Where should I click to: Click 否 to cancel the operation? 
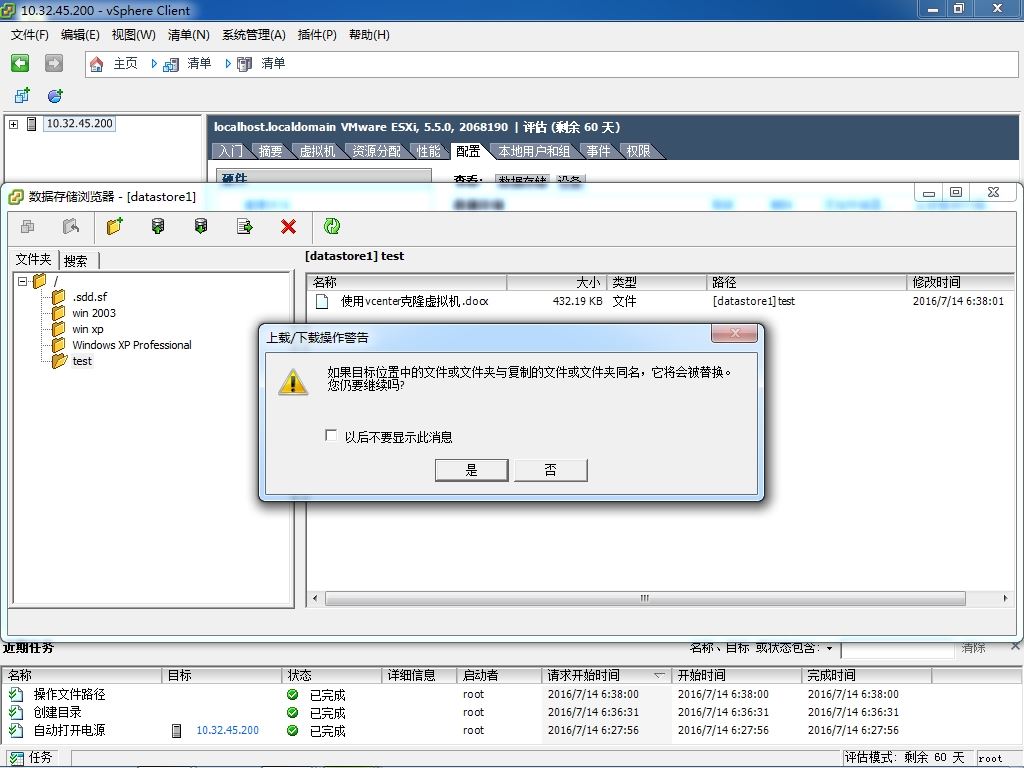click(x=551, y=470)
